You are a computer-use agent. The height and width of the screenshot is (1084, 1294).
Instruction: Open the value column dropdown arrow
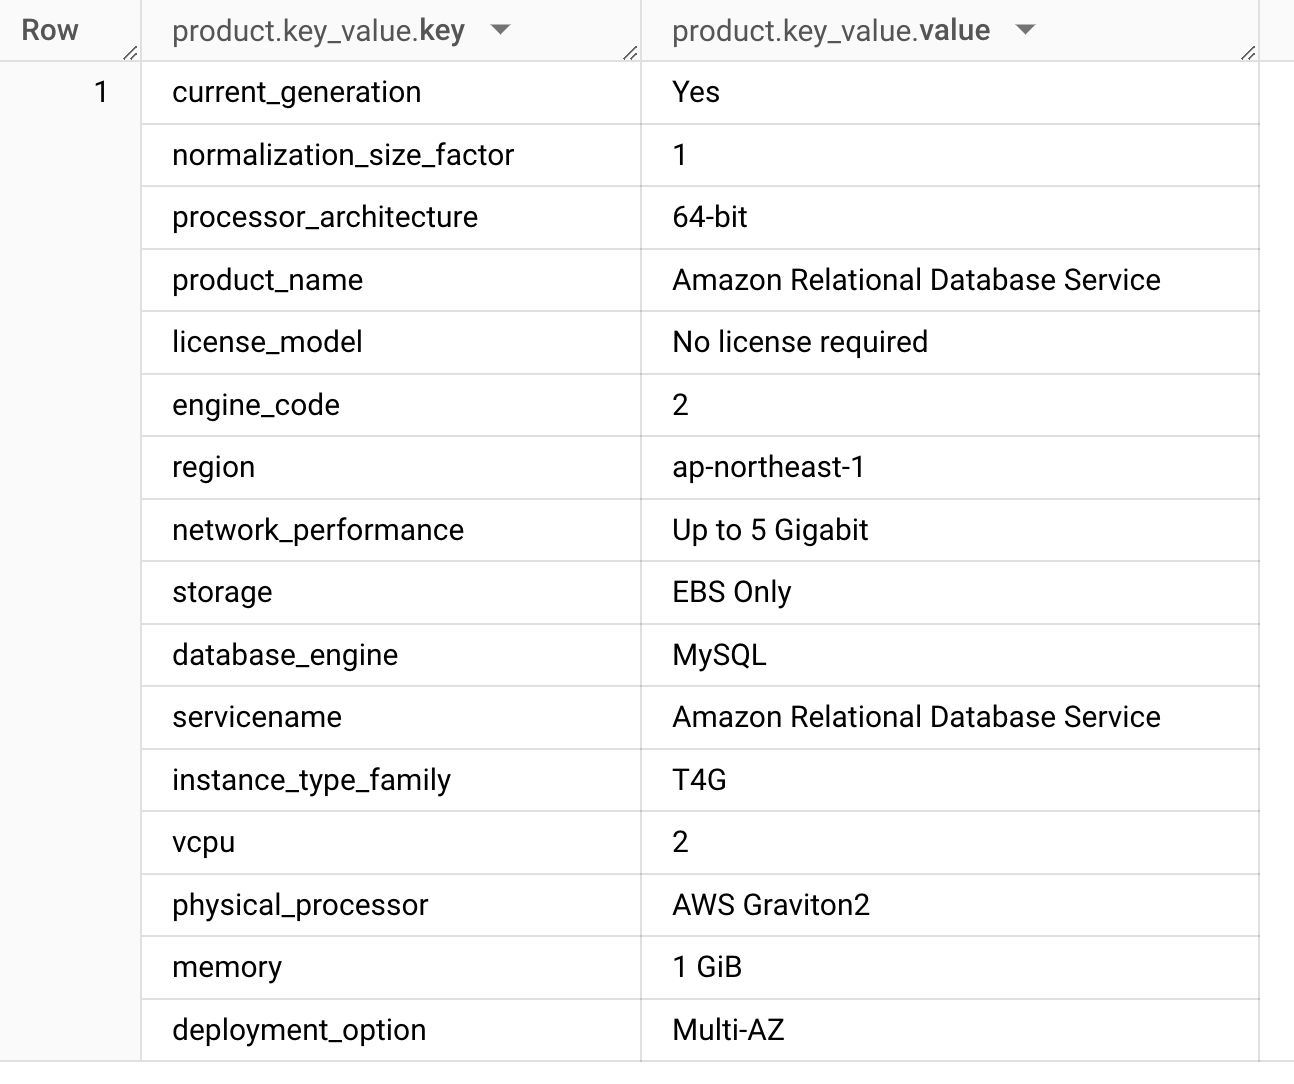point(1025,30)
